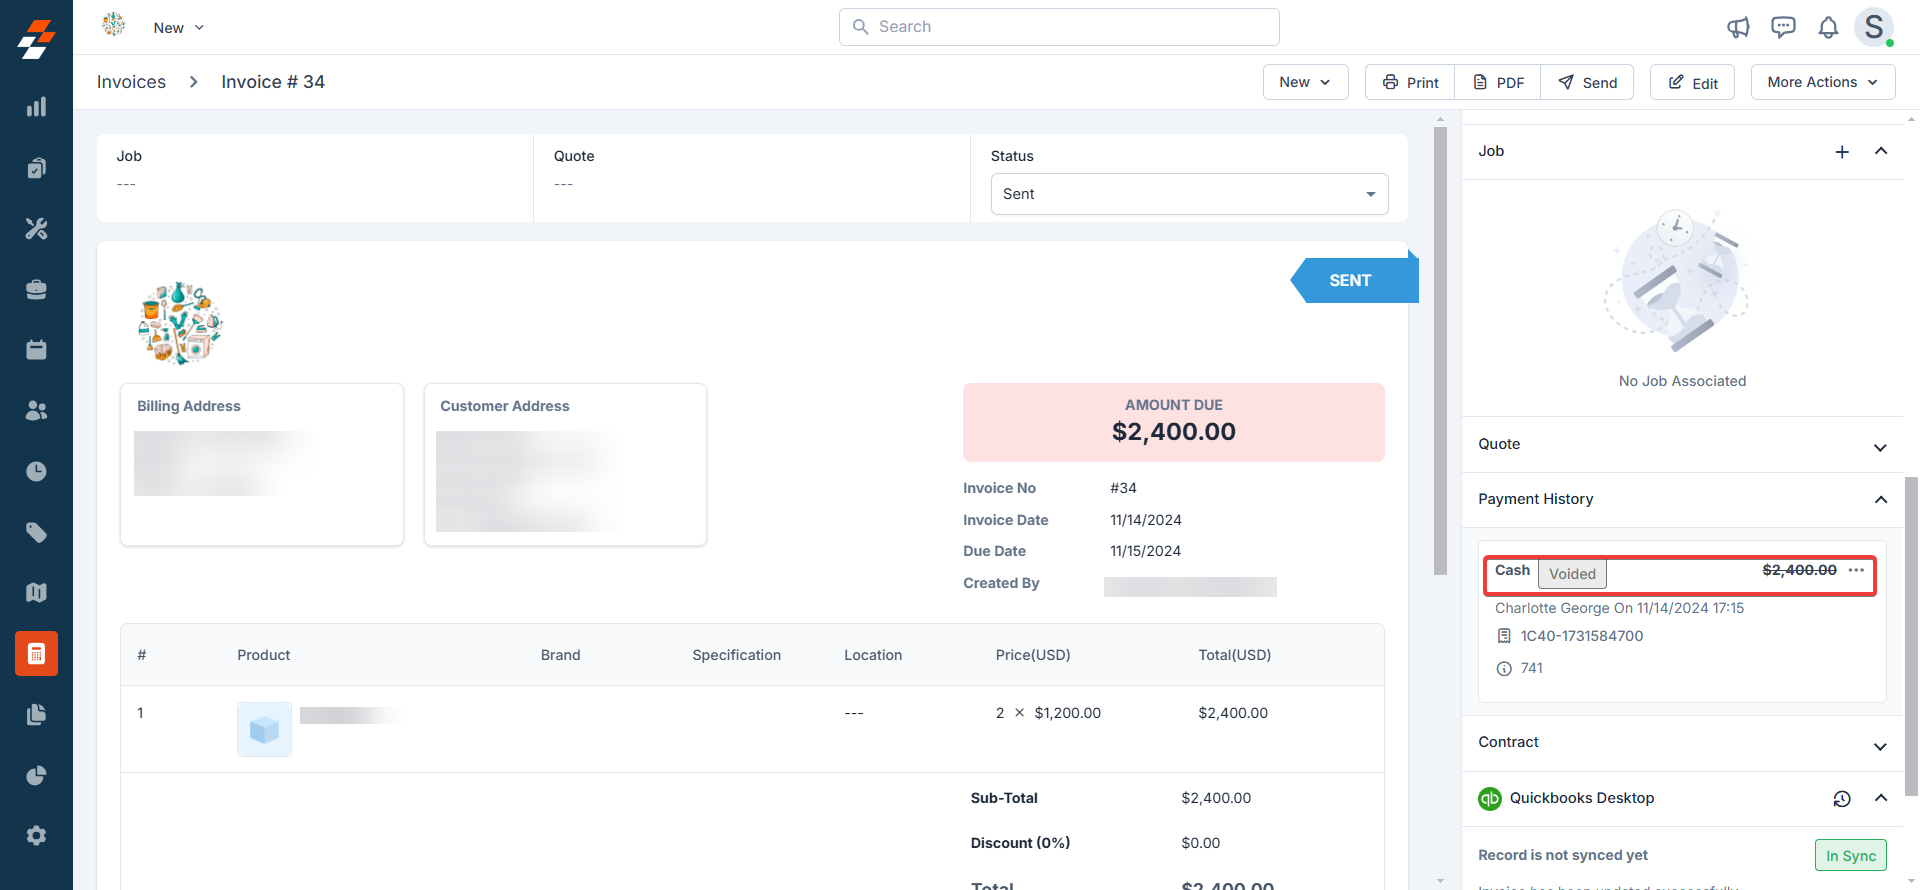
Task: Click the Sub-Total value $2,400.00
Action: 1216,798
